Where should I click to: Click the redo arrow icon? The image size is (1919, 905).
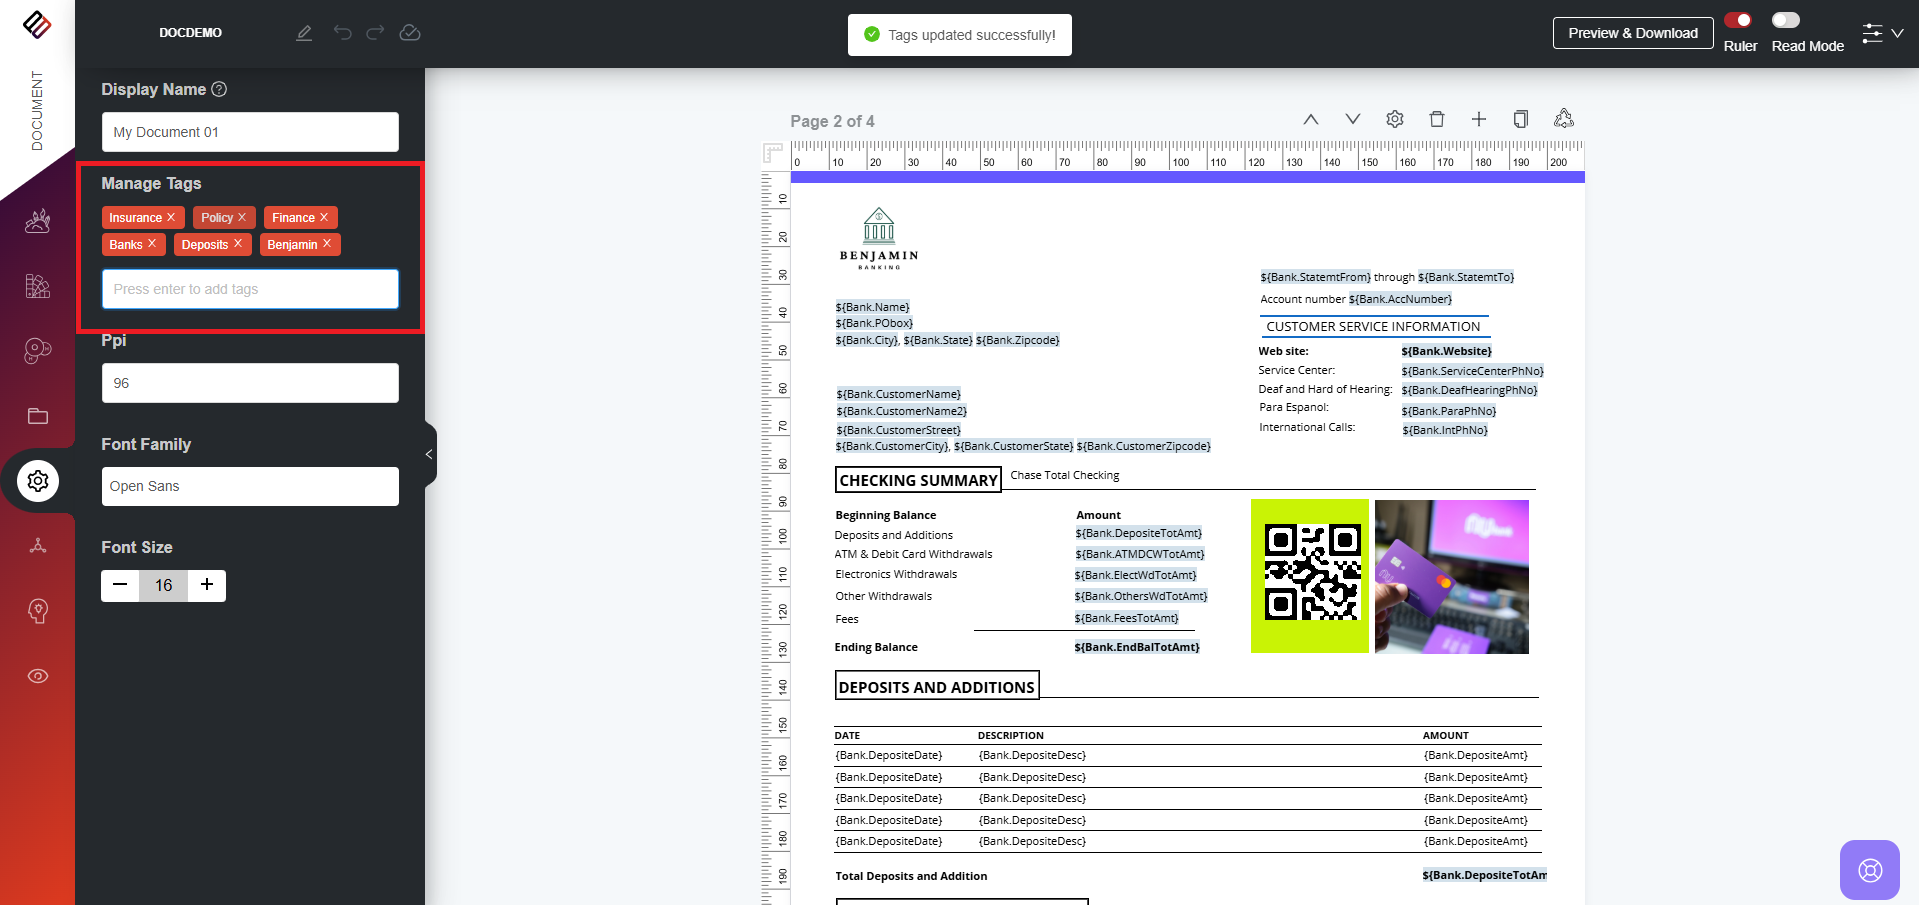375,33
